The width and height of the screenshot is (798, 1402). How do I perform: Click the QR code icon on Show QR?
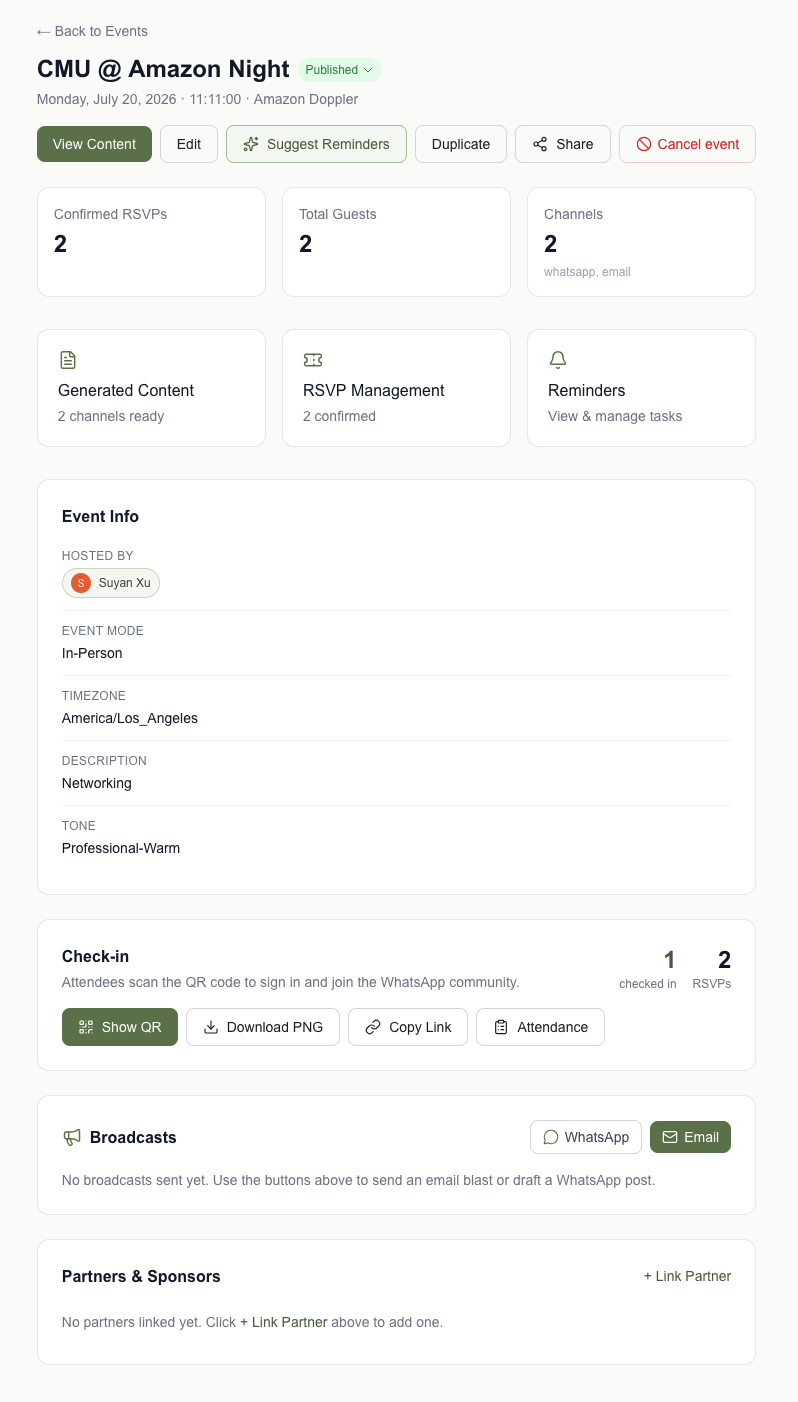point(86,1027)
